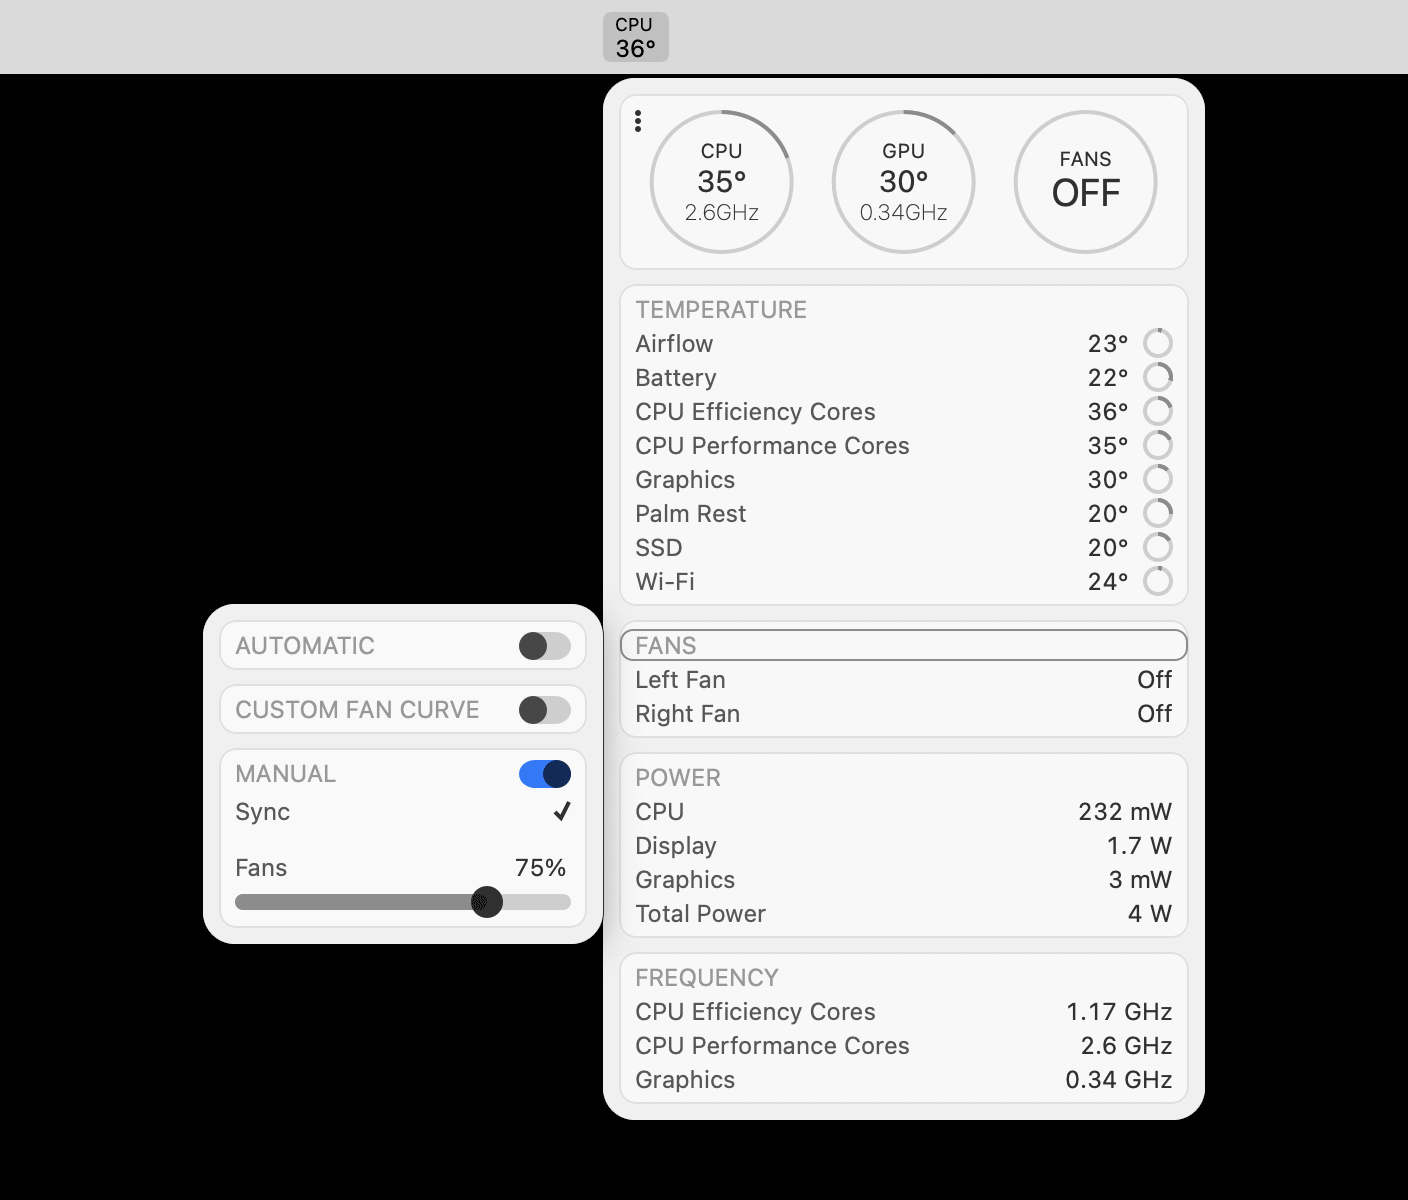Click the 232 mW CPU power value

point(1125,812)
